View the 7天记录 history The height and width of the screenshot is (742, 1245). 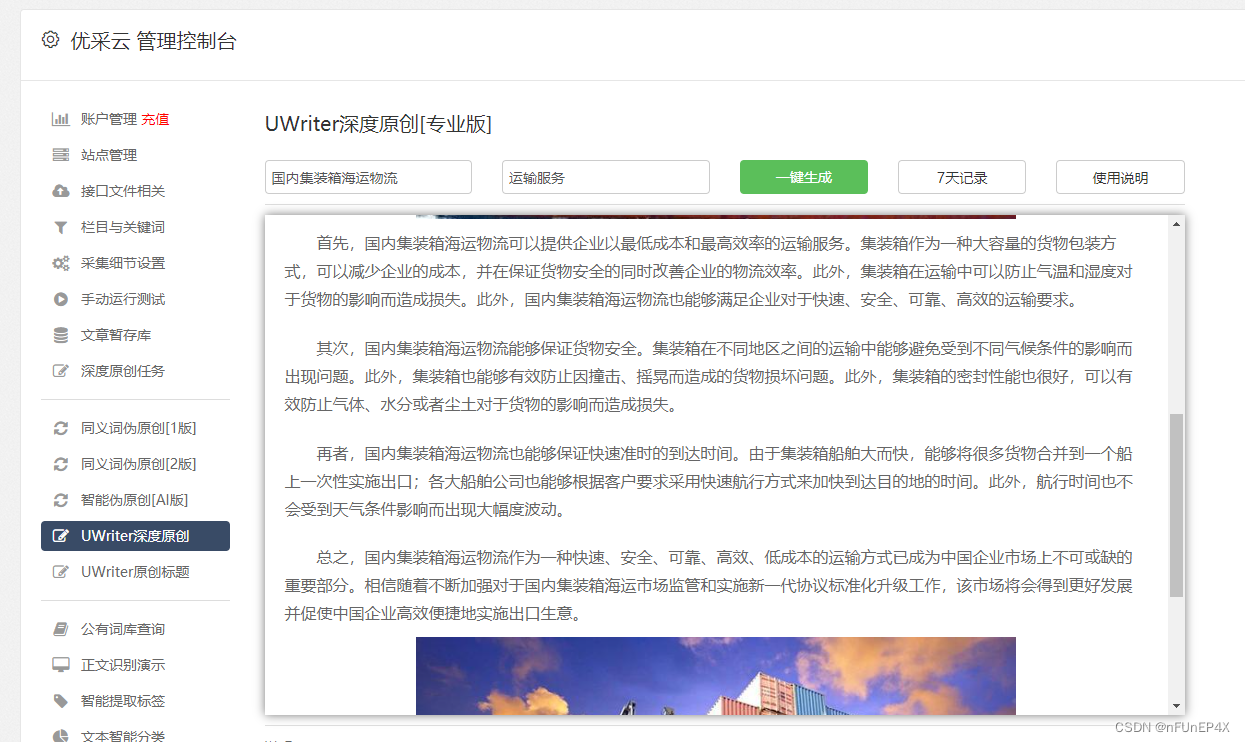(960, 177)
